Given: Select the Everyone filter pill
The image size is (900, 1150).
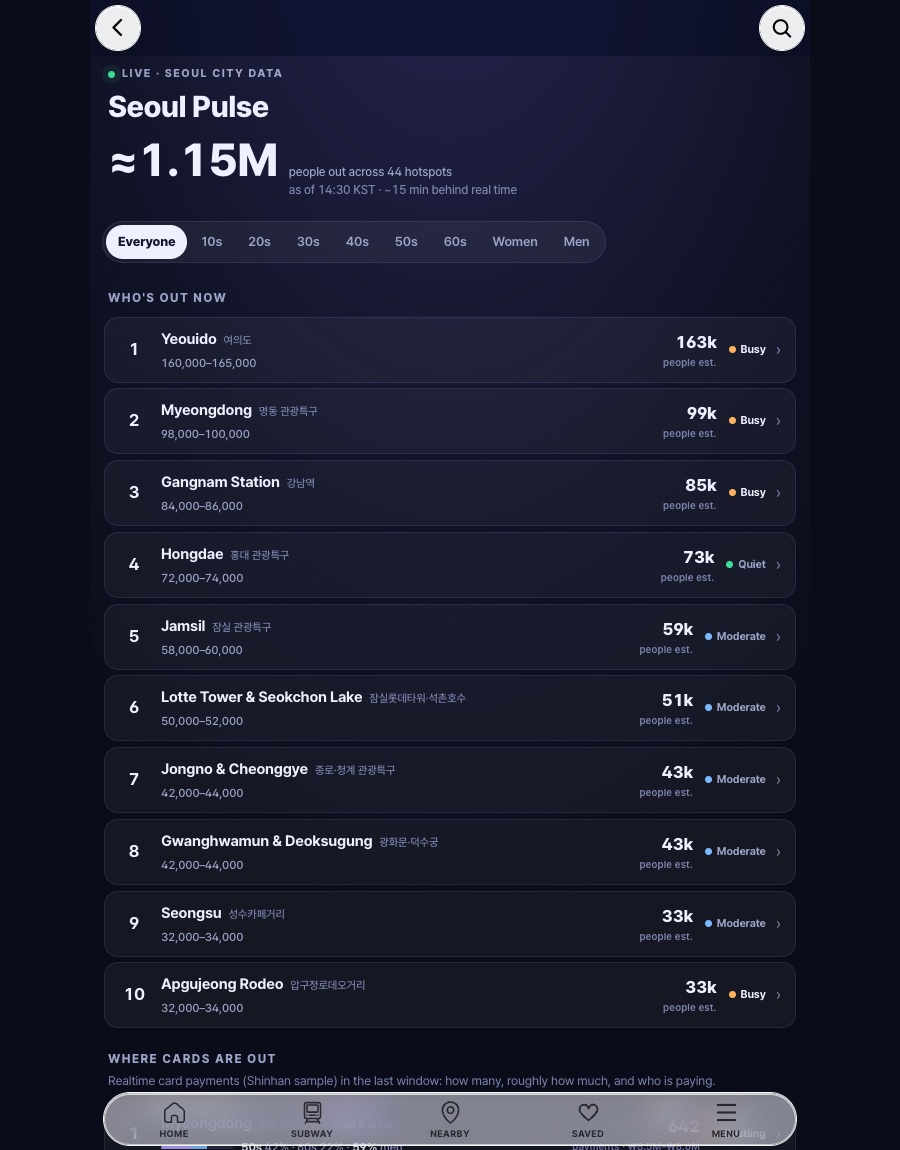Looking at the screenshot, I should click(x=146, y=242).
